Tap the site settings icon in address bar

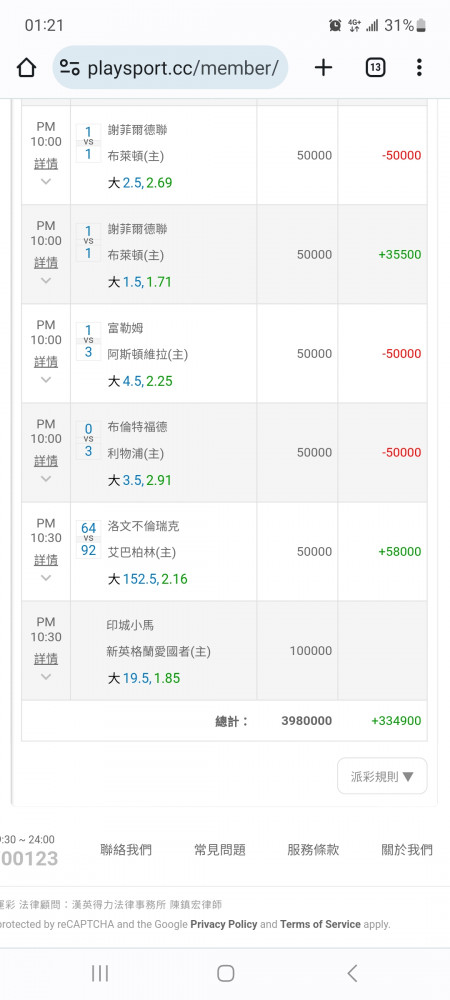pos(69,67)
